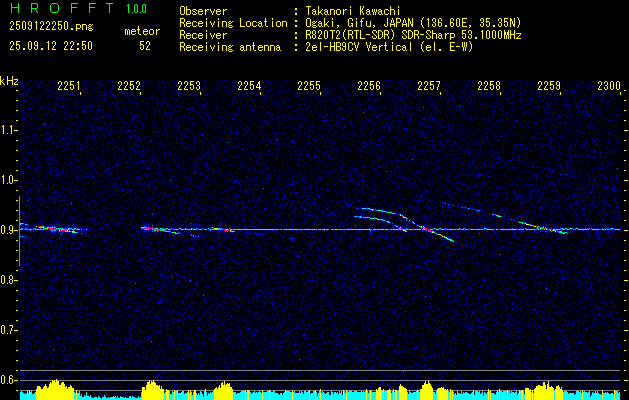The image size is (629, 400).
Task: Click the 2252 time axis marker
Action: 129,86
